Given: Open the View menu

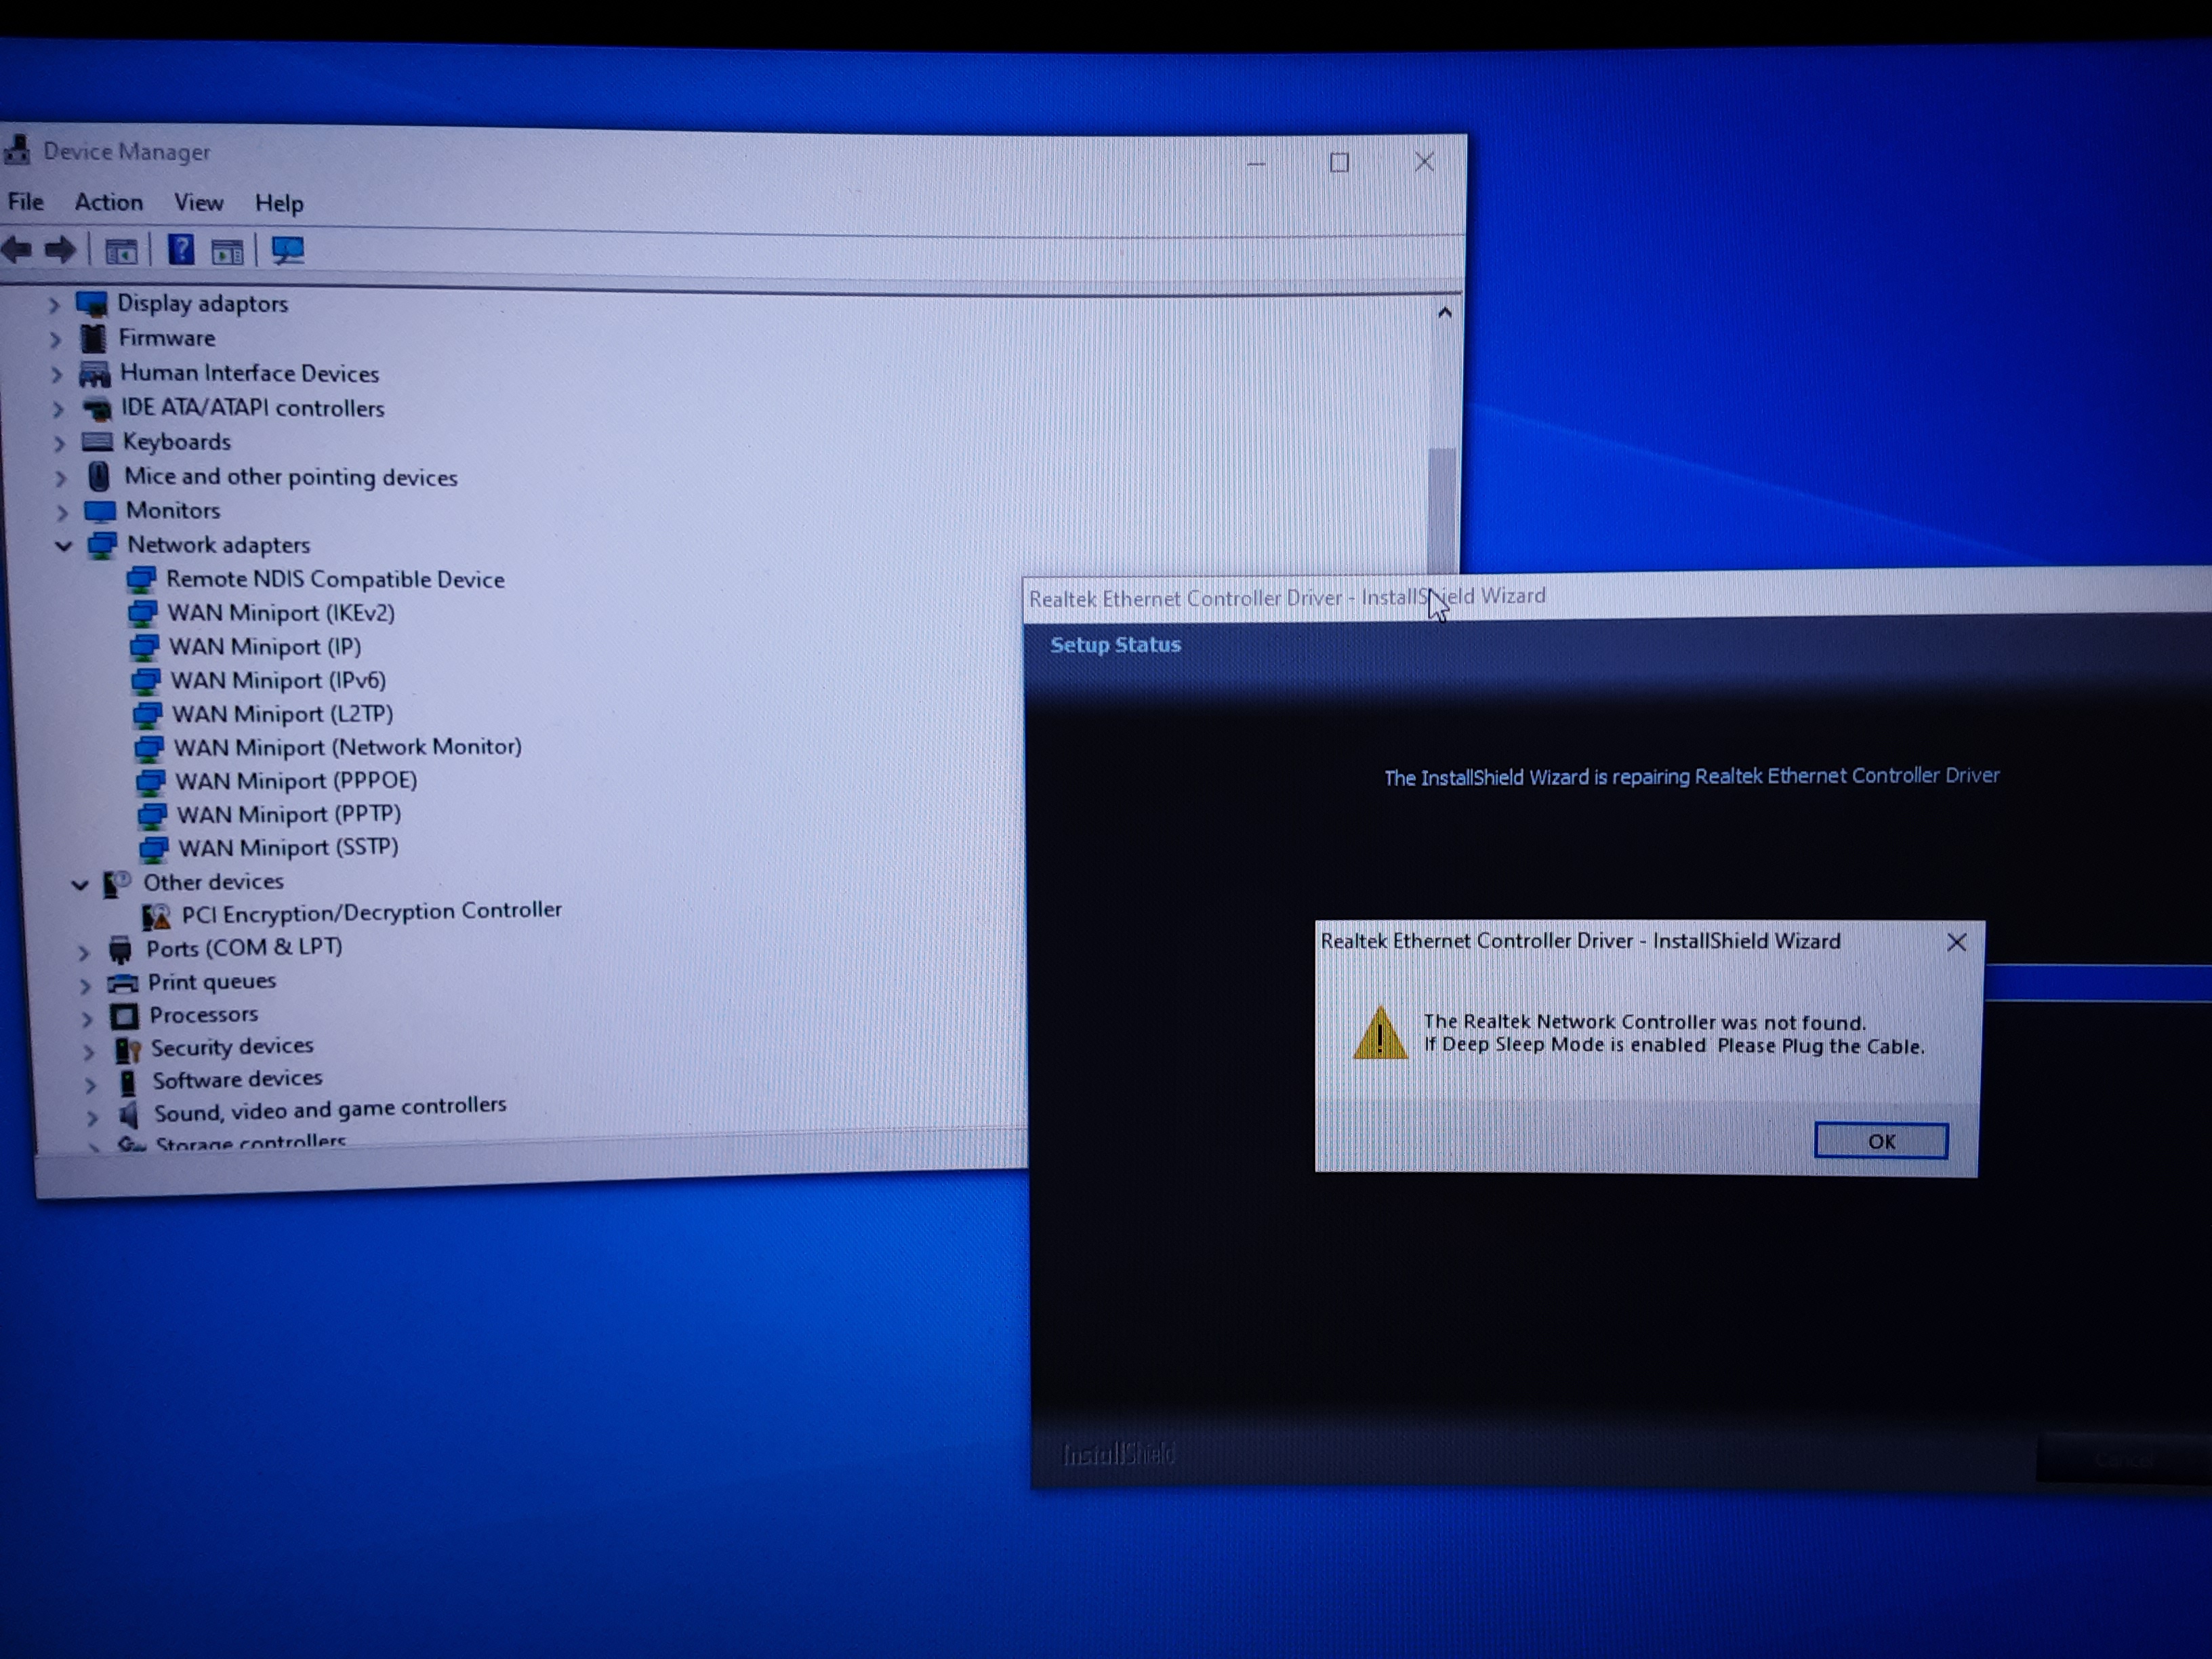Looking at the screenshot, I should (x=198, y=203).
